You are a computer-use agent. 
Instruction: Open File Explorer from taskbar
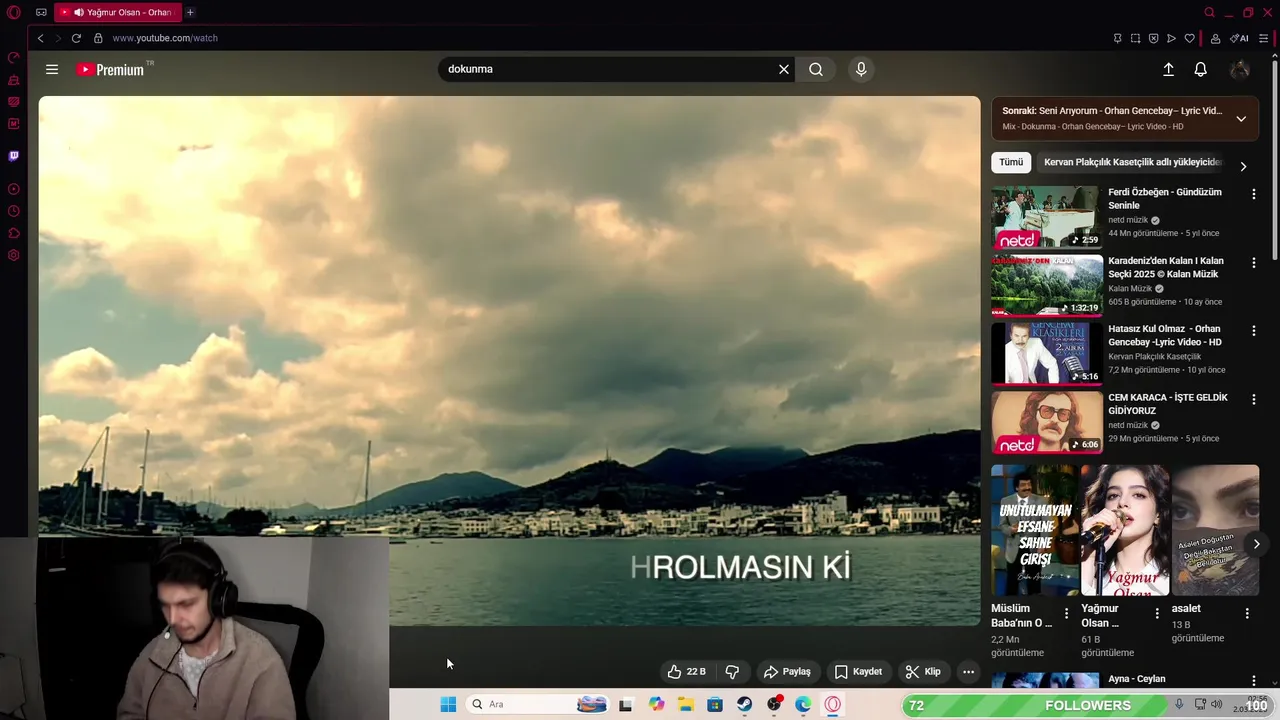[x=686, y=704]
